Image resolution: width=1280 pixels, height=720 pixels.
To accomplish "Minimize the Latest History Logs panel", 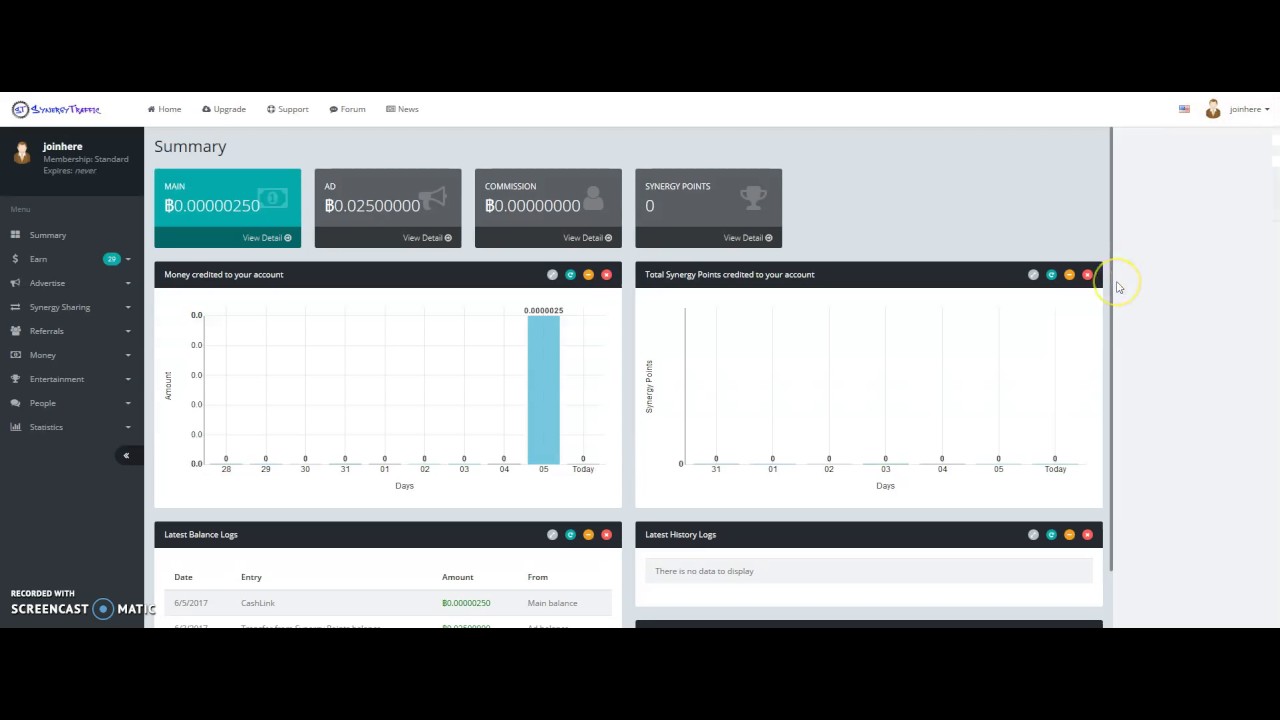I will coord(1069,535).
